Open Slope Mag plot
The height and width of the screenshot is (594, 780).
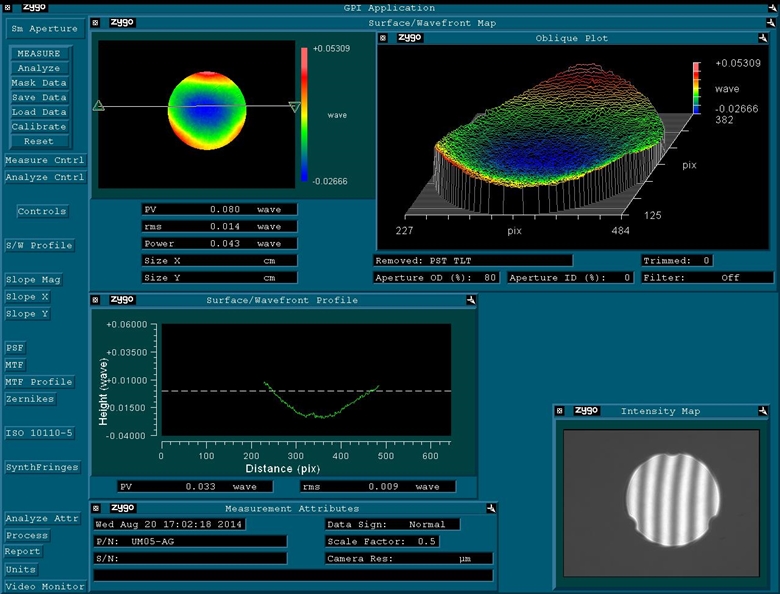34,280
